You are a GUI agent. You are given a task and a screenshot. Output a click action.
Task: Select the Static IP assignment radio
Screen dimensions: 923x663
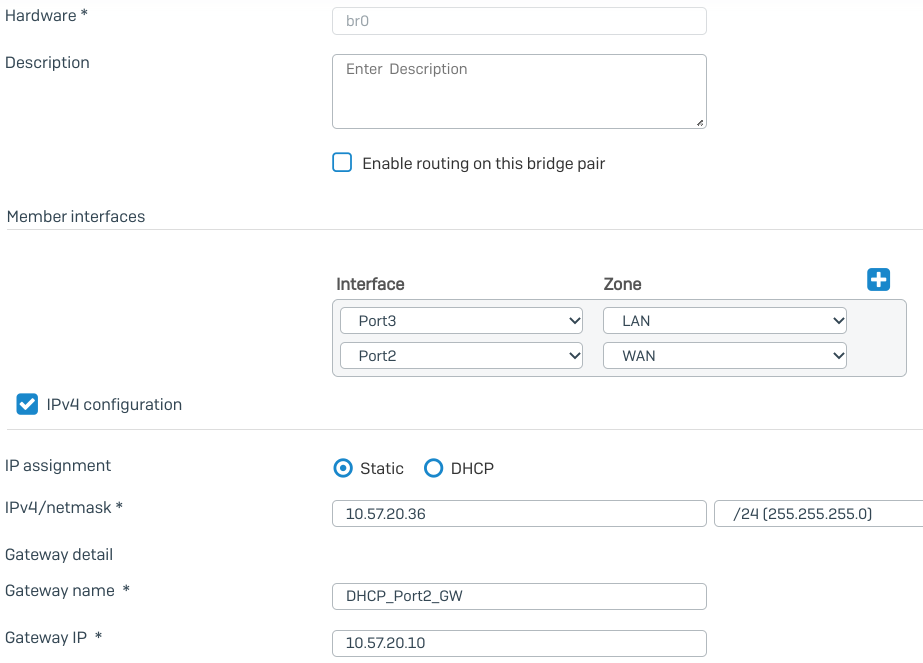coord(343,468)
